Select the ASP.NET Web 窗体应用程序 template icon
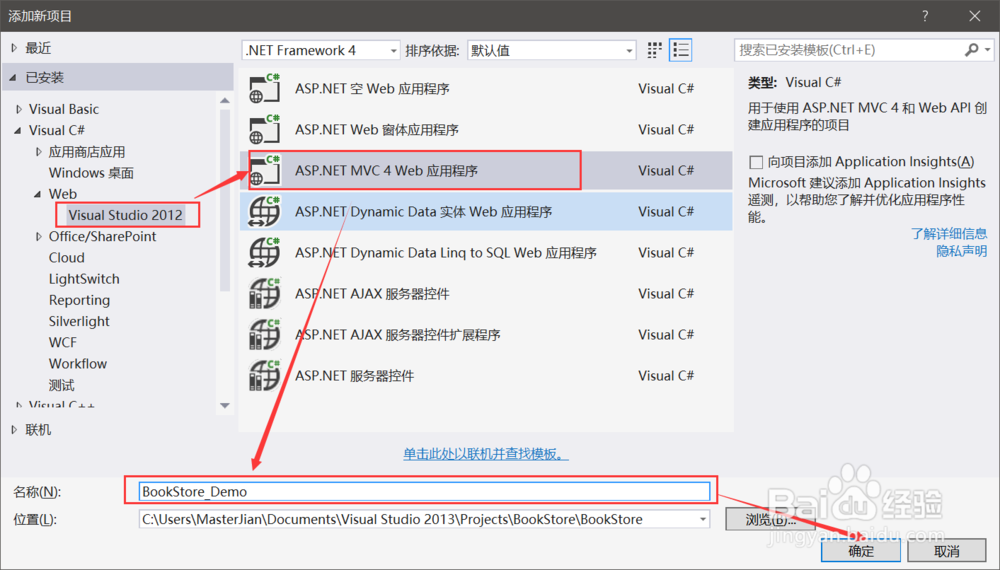The width and height of the screenshot is (1000, 570). tap(264, 129)
